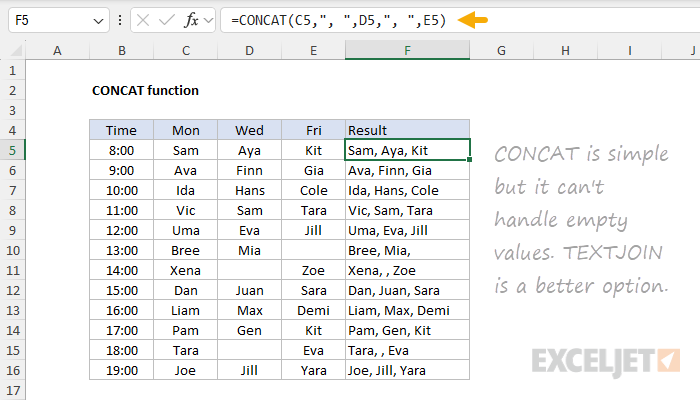This screenshot has height=400, width=700.
Task: Click the 'Xena' cell
Action: pos(186,270)
